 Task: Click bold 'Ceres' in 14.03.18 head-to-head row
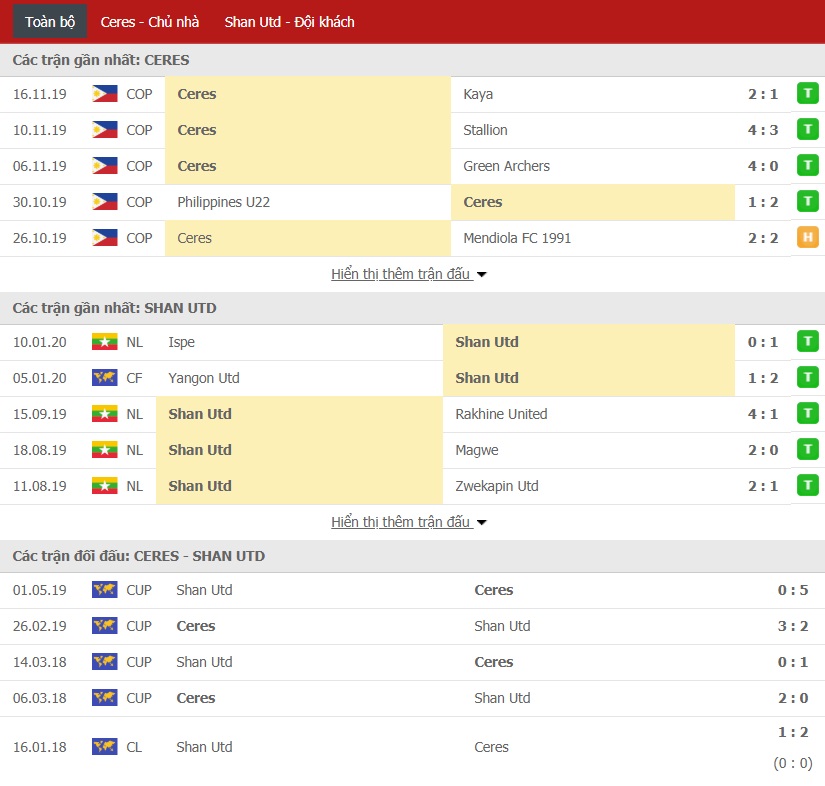point(494,662)
